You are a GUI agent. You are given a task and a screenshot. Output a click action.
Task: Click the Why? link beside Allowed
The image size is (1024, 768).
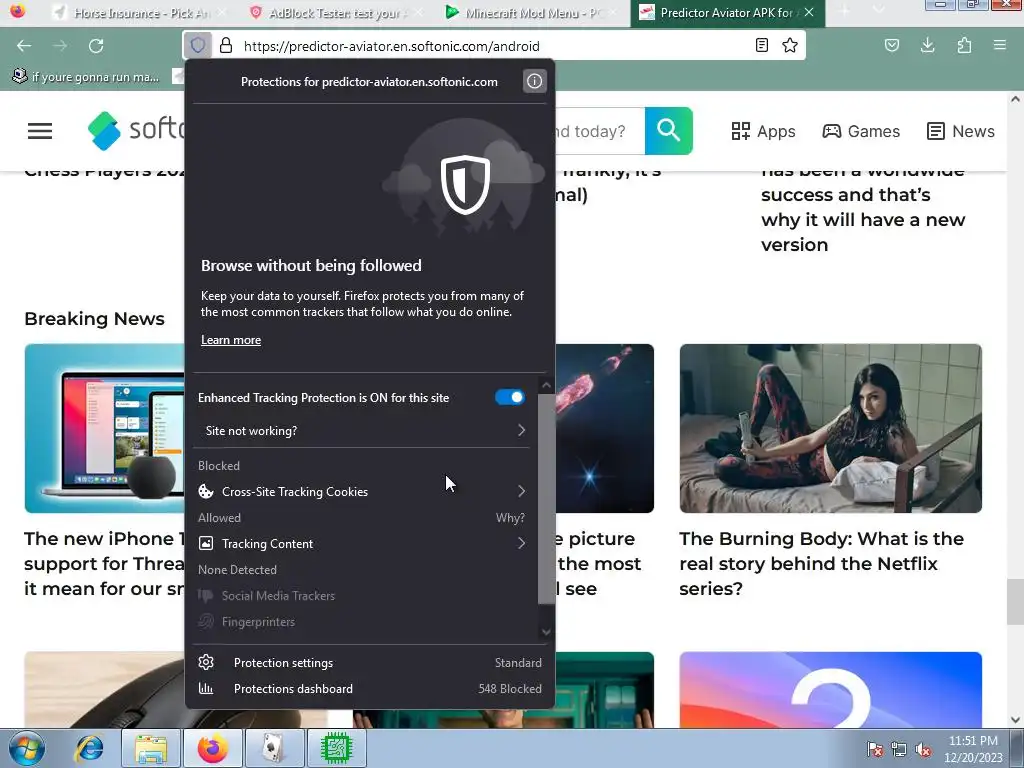coord(510,518)
